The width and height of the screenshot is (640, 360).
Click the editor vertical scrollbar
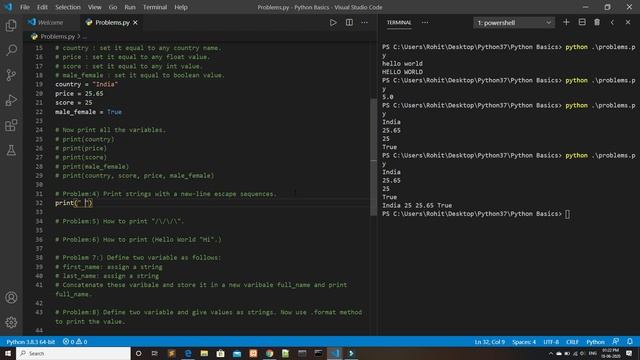[x=373, y=157]
